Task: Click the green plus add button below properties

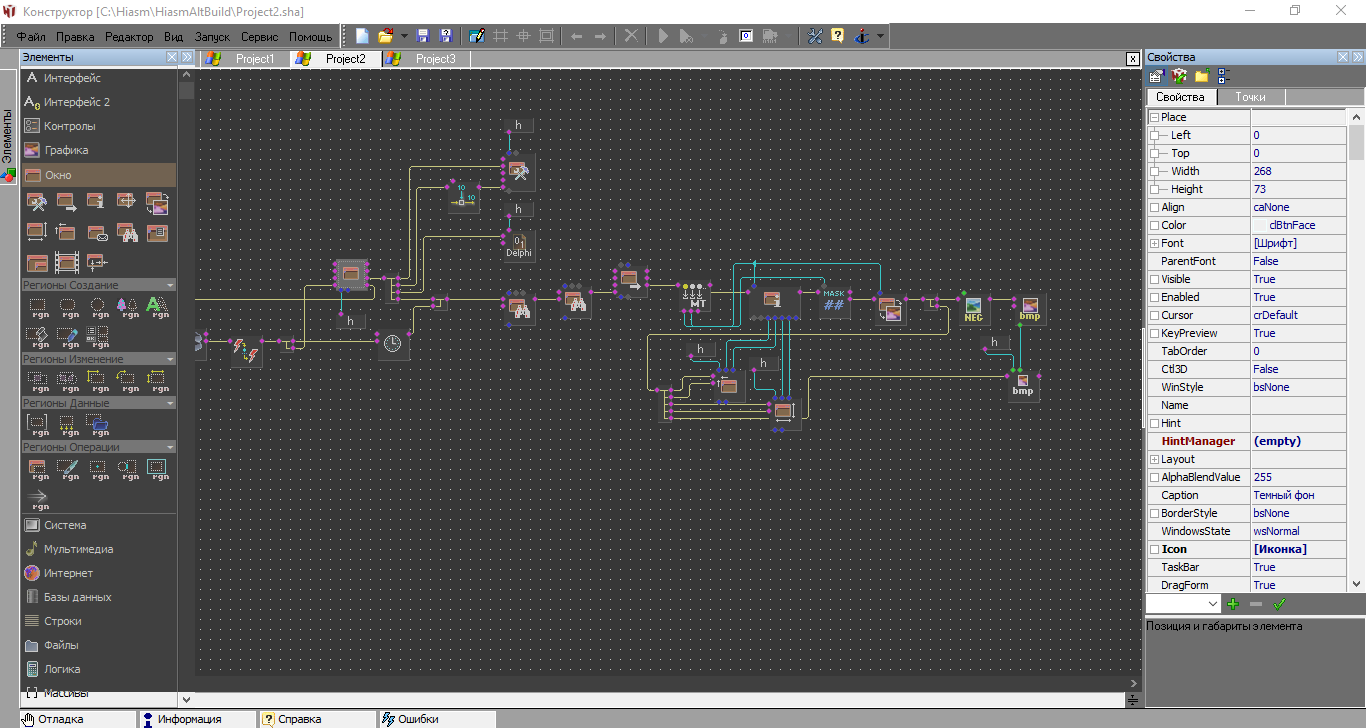Action: [1233, 604]
